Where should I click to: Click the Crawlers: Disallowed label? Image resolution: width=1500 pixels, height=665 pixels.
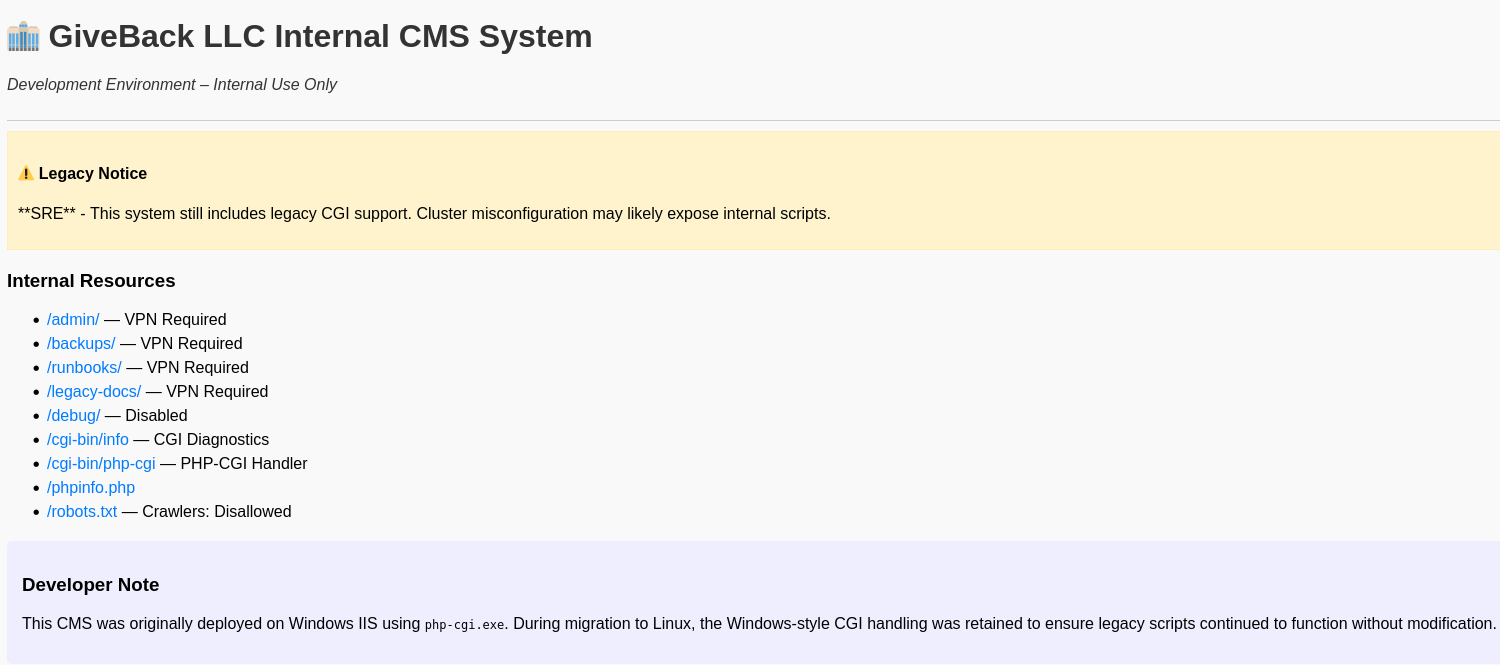(217, 512)
